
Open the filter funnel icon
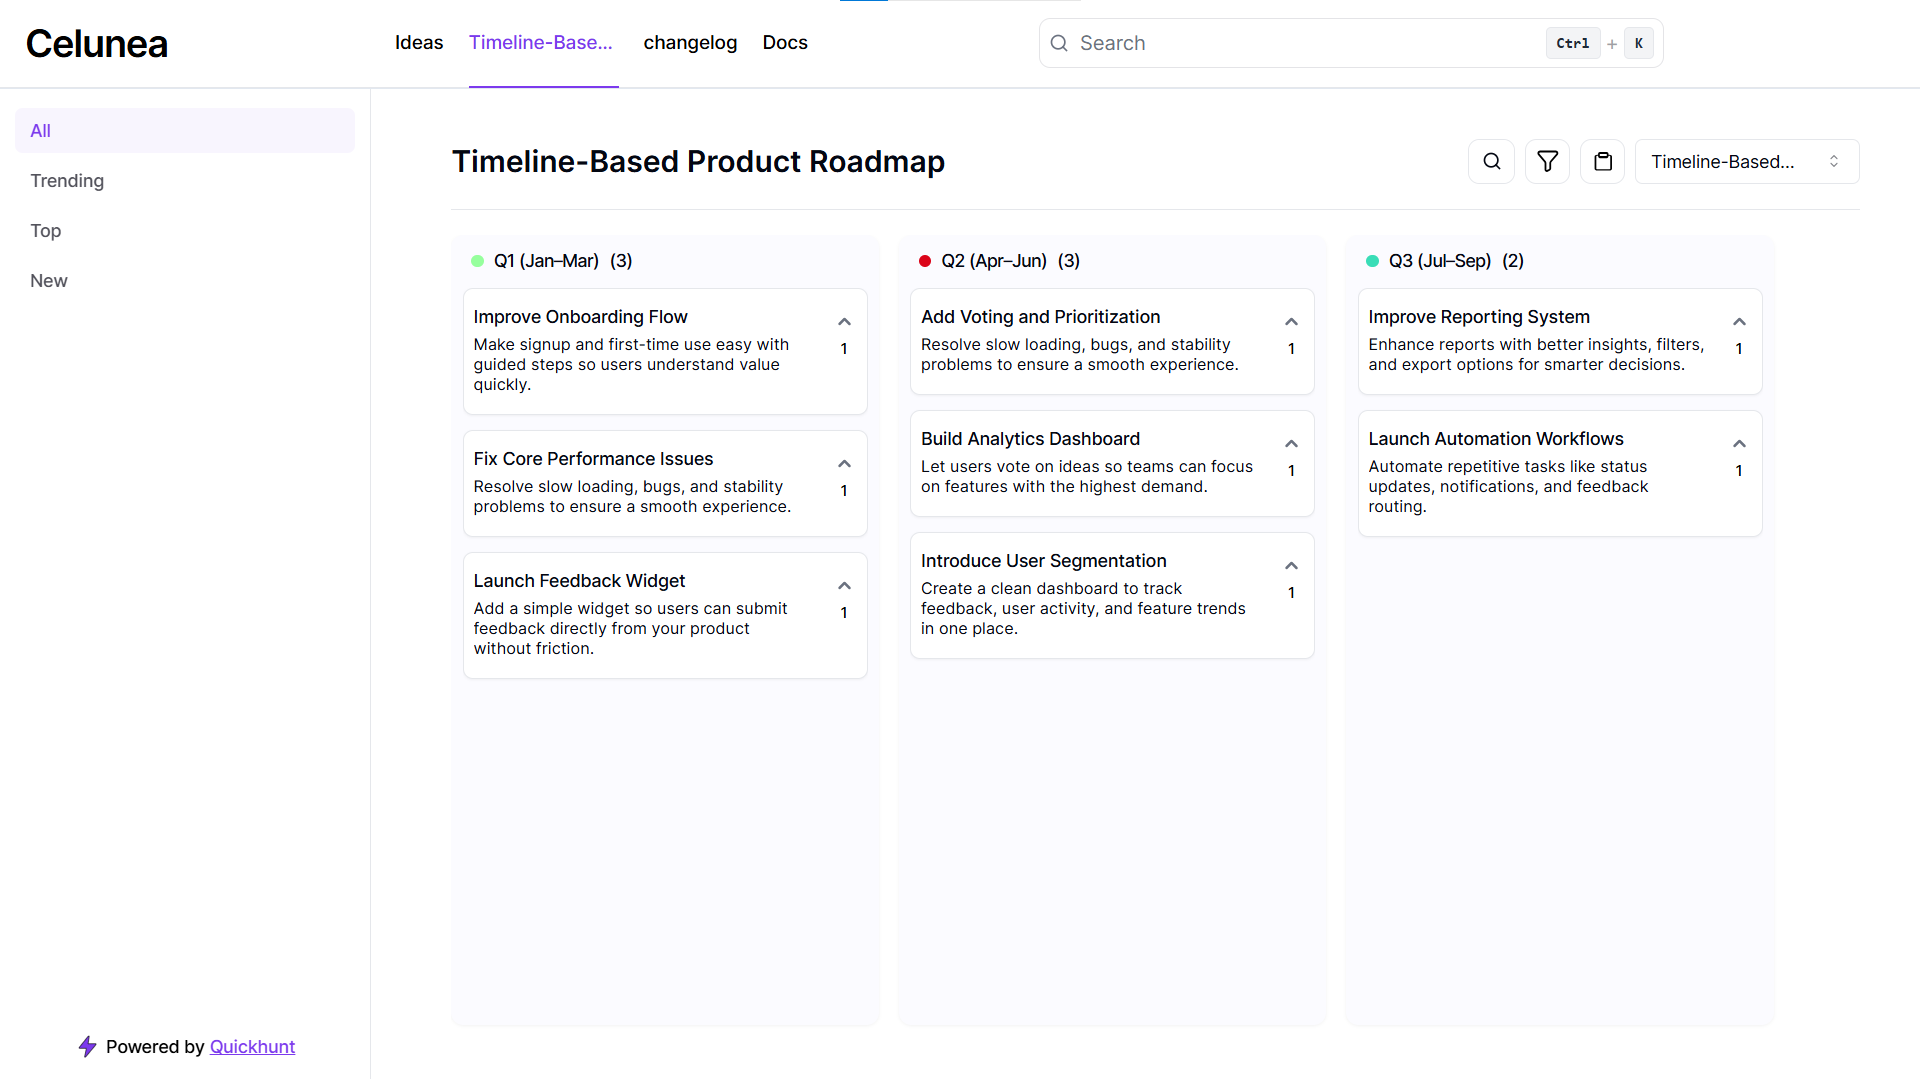coord(1547,161)
